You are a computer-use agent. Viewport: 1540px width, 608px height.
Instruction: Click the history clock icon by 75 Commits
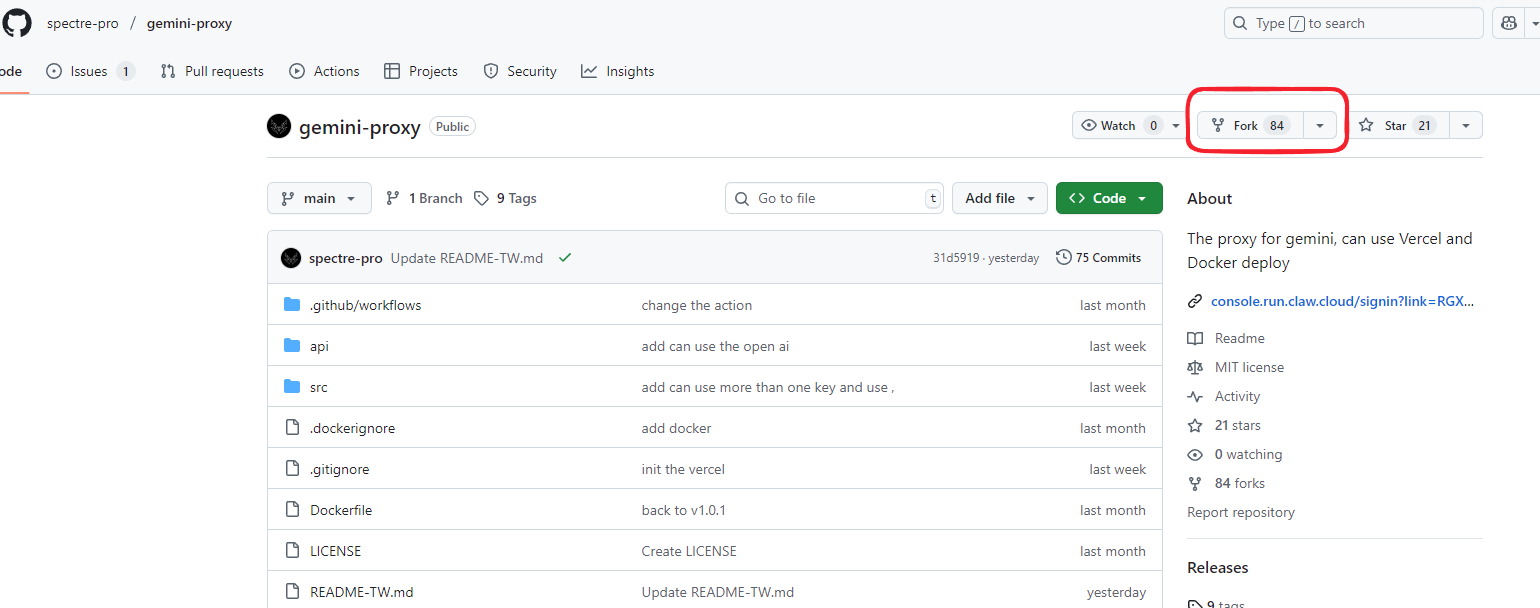[x=1064, y=258]
